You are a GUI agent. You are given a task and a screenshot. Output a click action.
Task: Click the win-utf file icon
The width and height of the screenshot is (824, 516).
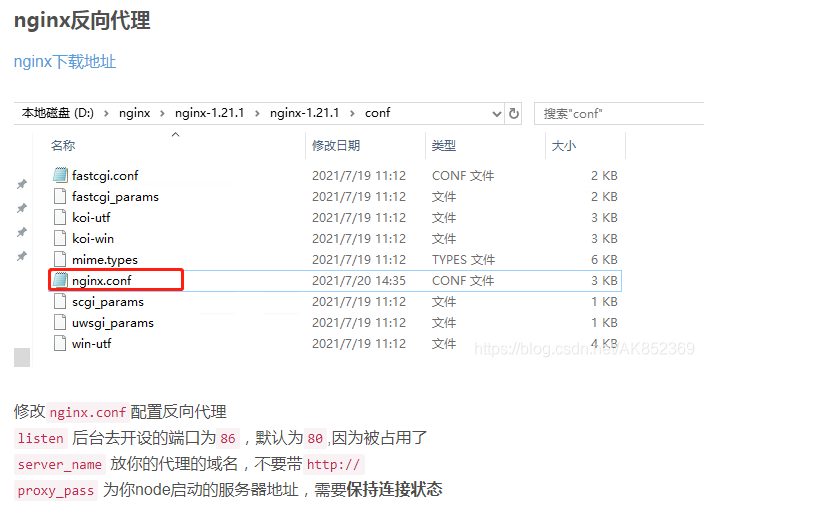pos(60,343)
